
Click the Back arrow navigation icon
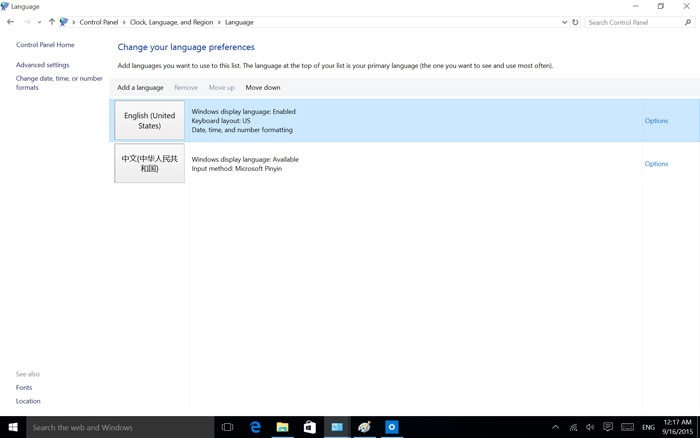pos(11,22)
